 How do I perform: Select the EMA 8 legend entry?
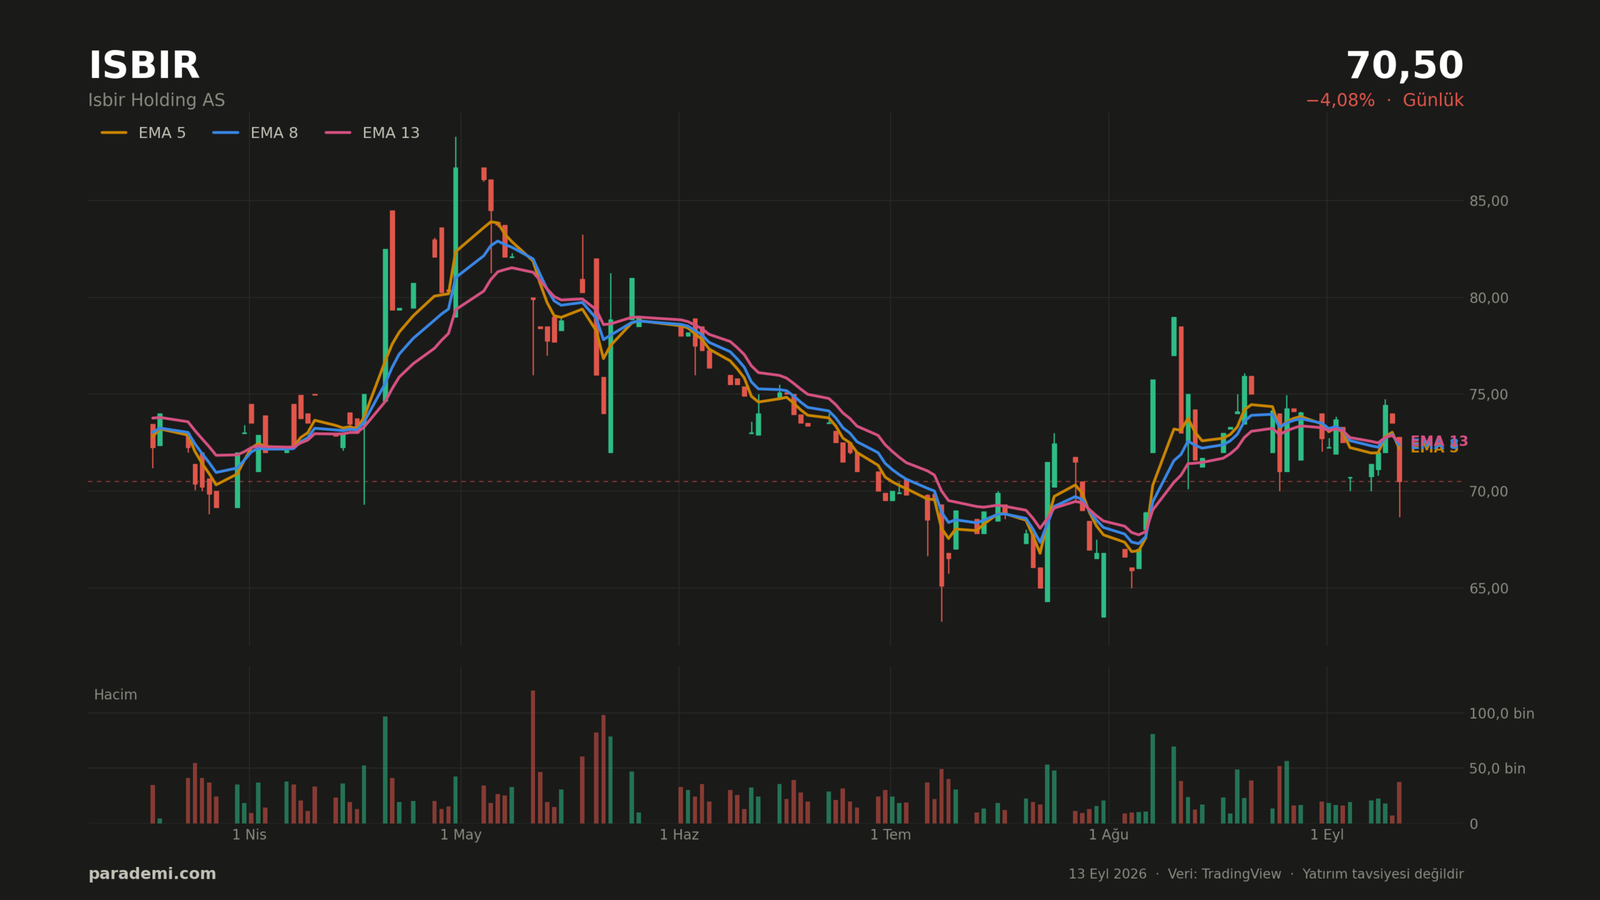pyautogui.click(x=255, y=133)
